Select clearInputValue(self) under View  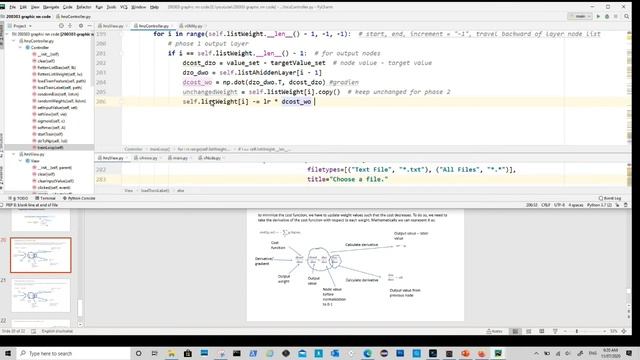(53, 181)
